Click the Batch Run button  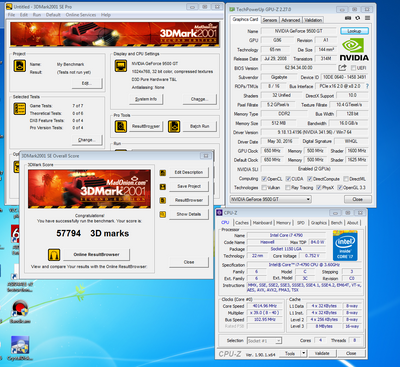coord(199,126)
